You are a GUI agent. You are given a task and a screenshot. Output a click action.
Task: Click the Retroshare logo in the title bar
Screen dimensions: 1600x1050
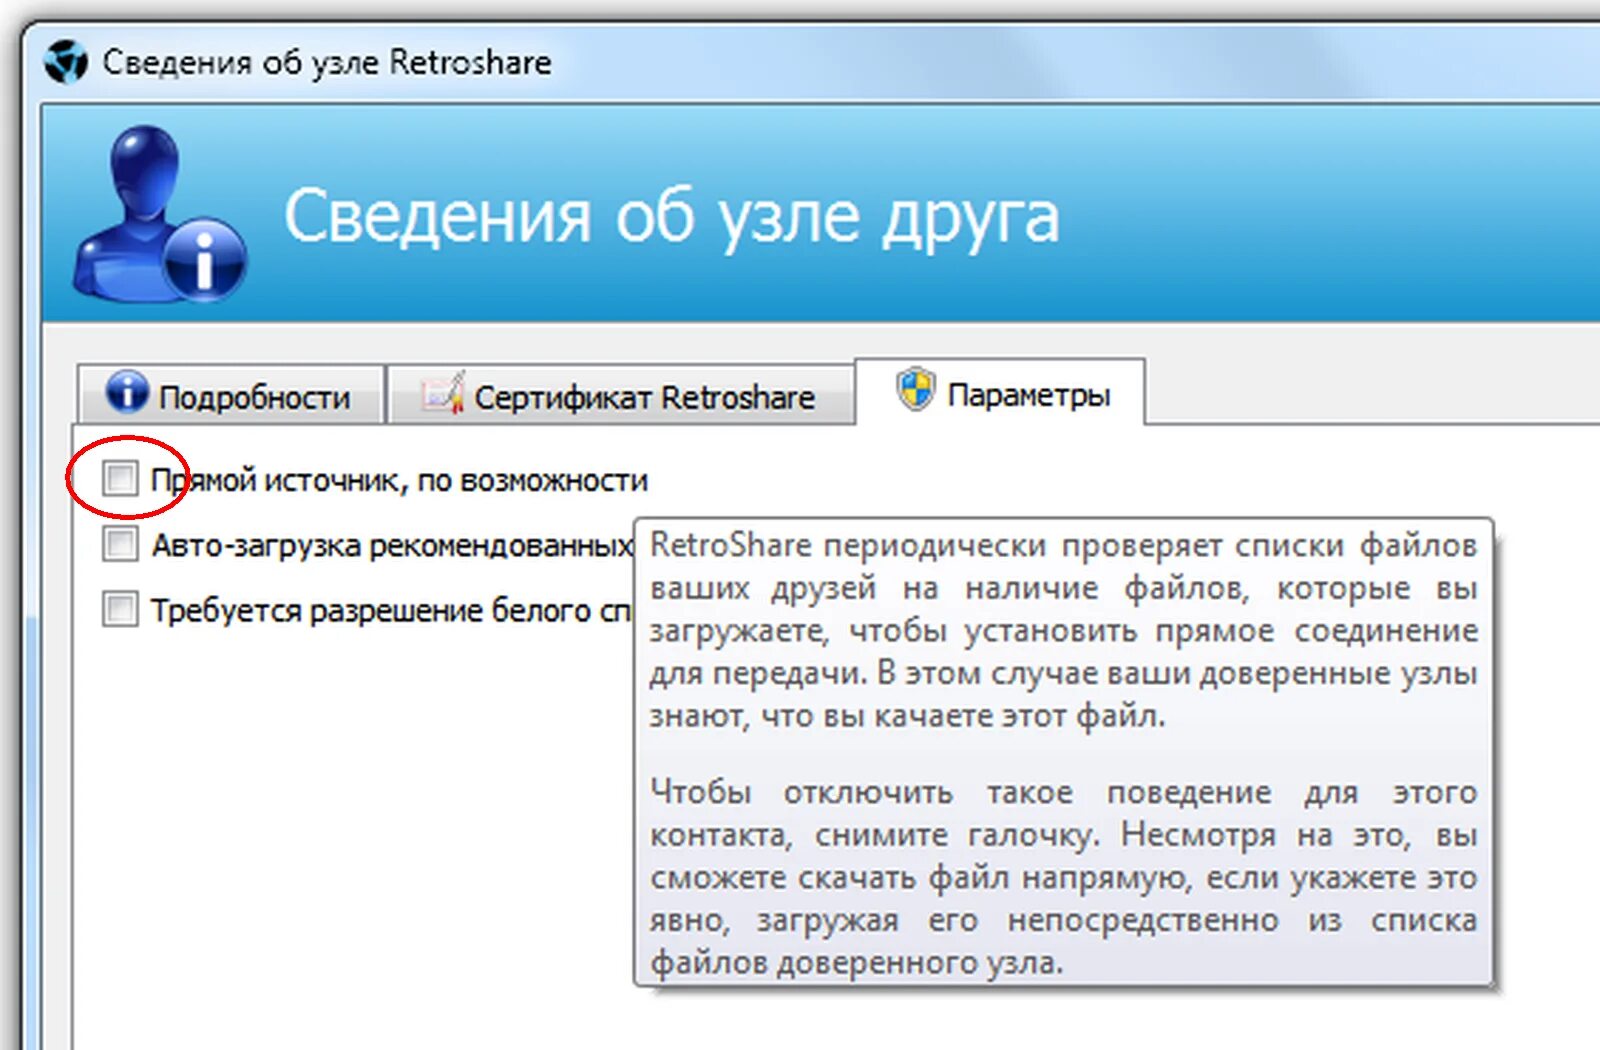[66, 62]
